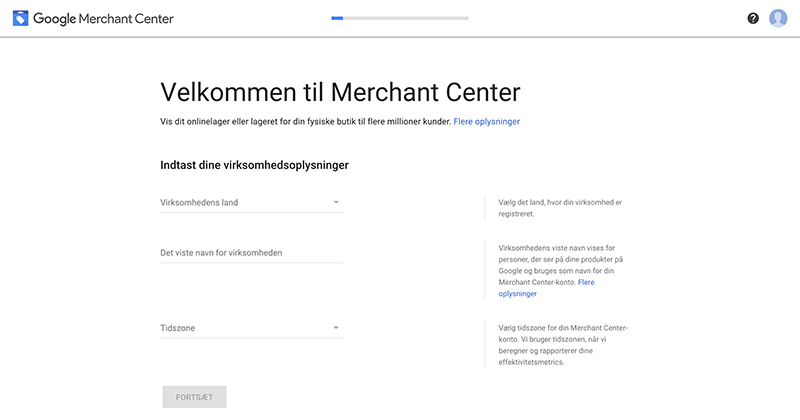Focus the Det viste navn for virksomheden field

click(x=251, y=253)
